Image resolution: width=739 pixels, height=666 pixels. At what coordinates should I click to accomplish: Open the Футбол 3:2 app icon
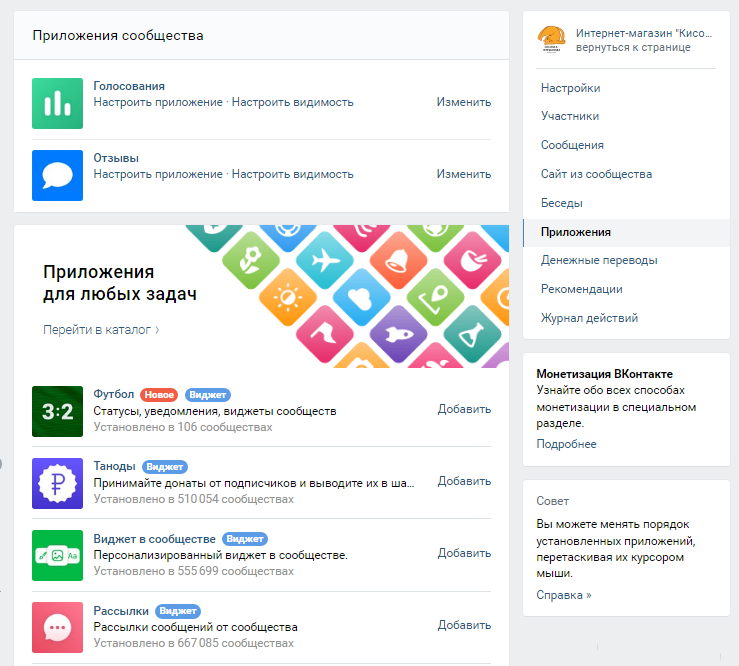(x=57, y=411)
